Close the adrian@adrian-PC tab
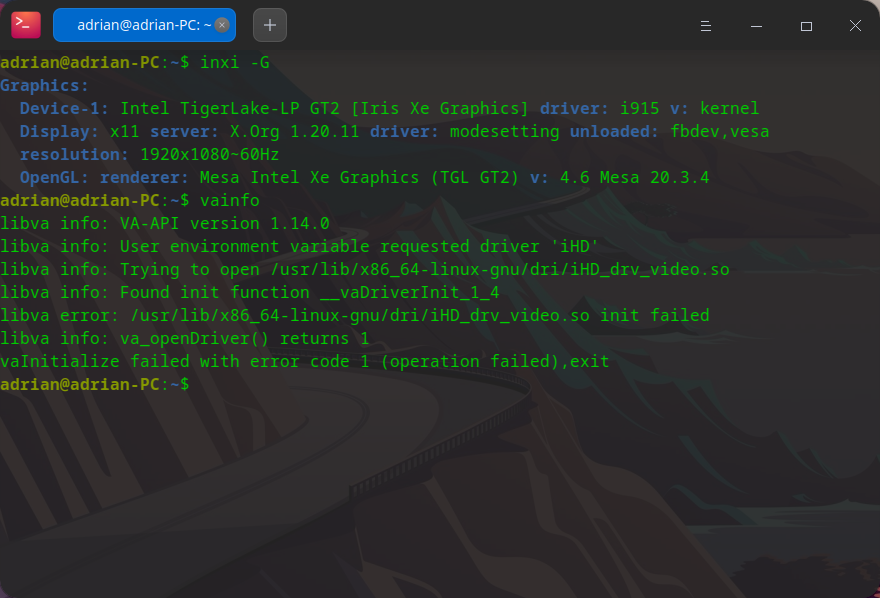 [x=222, y=25]
